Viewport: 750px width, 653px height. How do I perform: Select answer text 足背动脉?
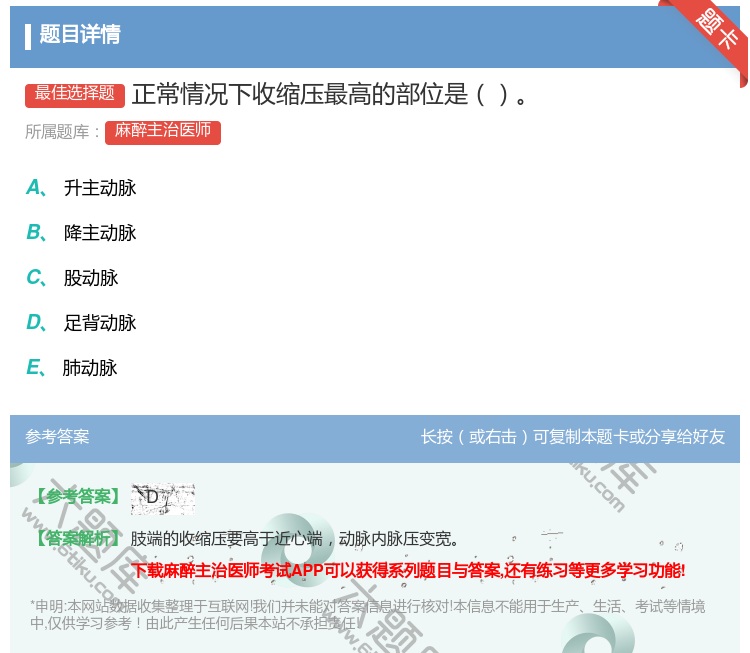click(x=100, y=323)
